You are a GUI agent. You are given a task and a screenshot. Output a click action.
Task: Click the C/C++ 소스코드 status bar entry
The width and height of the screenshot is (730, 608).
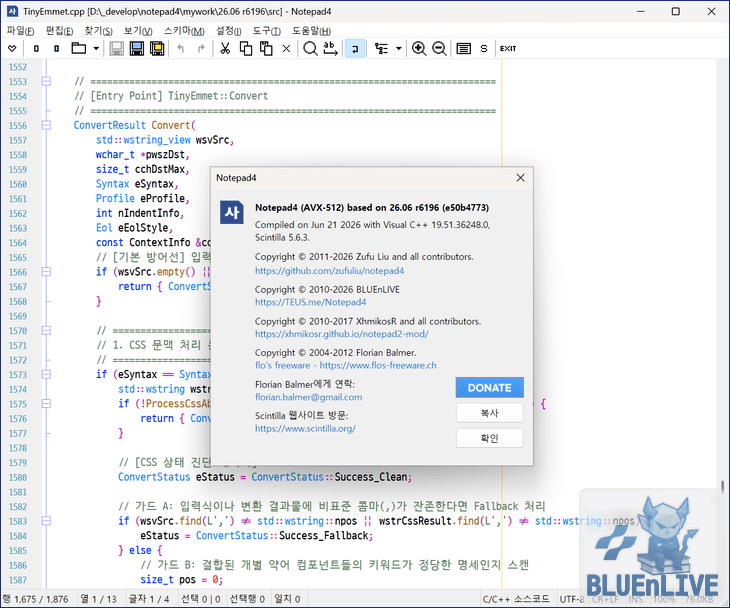[515, 599]
